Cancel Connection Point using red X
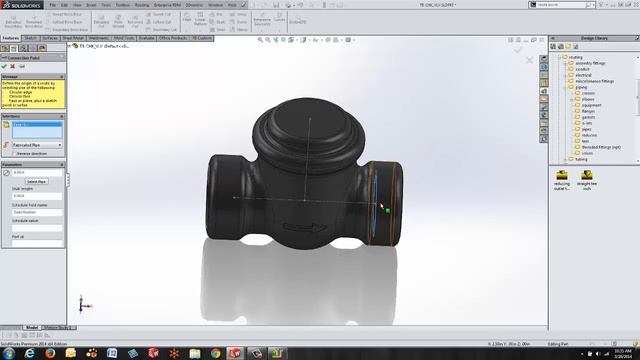Viewport: 640px width, 360px height. tap(12, 66)
